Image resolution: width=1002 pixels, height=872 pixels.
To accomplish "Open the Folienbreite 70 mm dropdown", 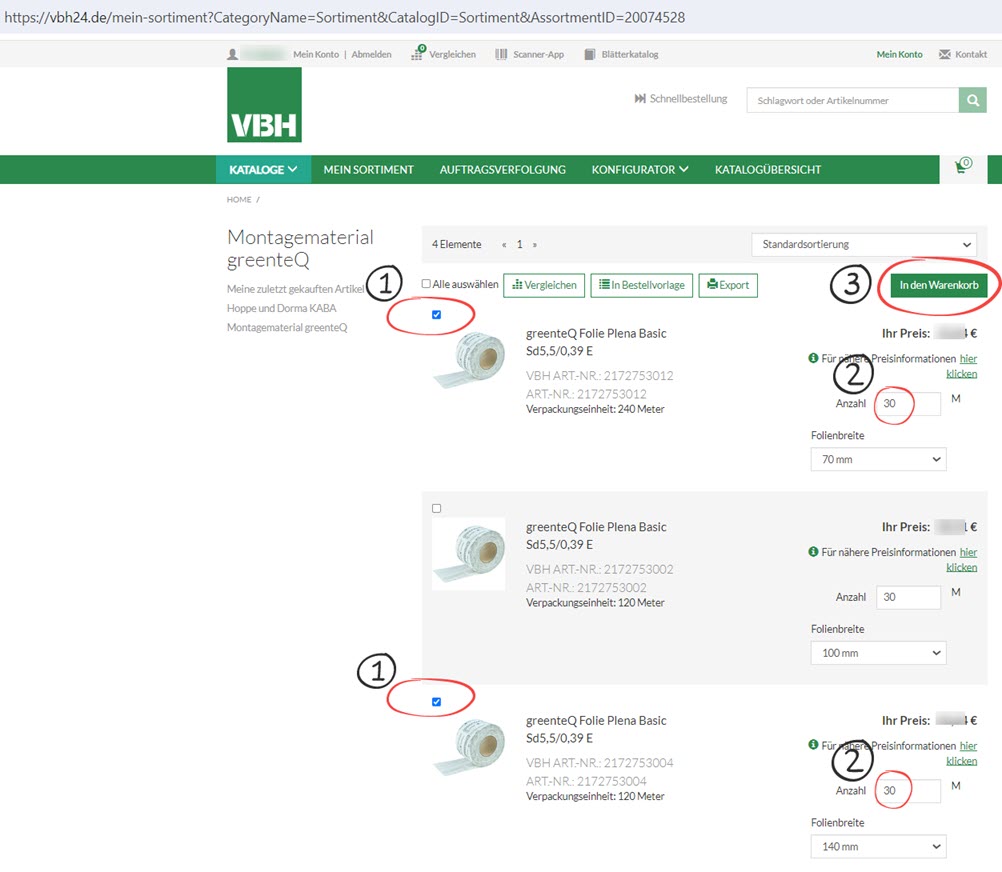I will (x=878, y=459).
